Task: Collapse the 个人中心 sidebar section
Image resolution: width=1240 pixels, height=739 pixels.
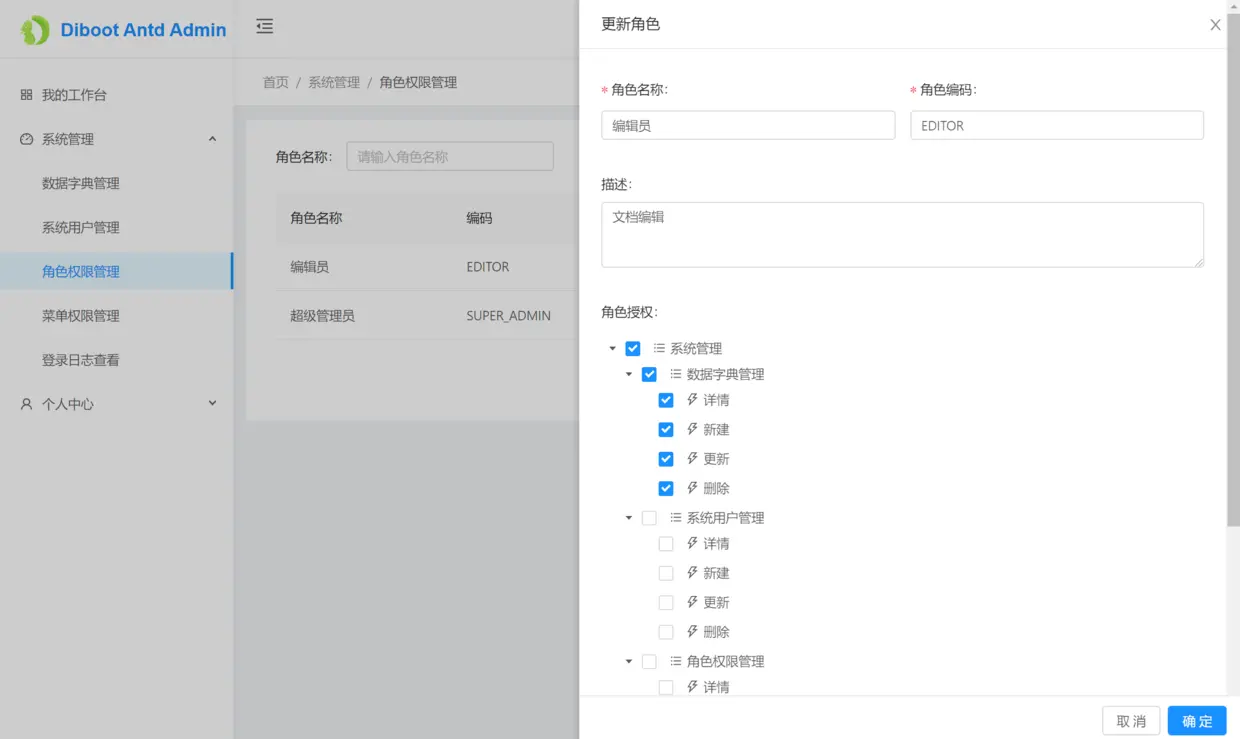Action: (211, 404)
